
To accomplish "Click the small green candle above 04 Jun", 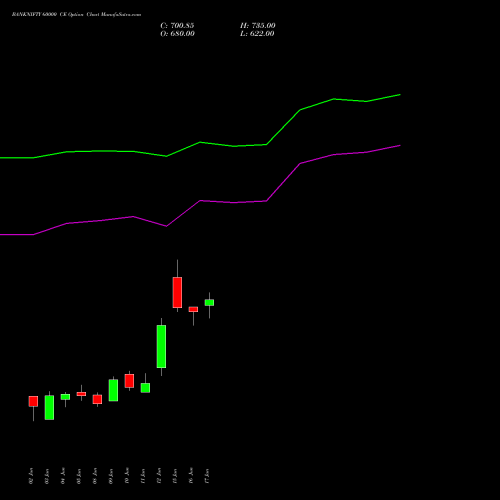I will point(65,397).
